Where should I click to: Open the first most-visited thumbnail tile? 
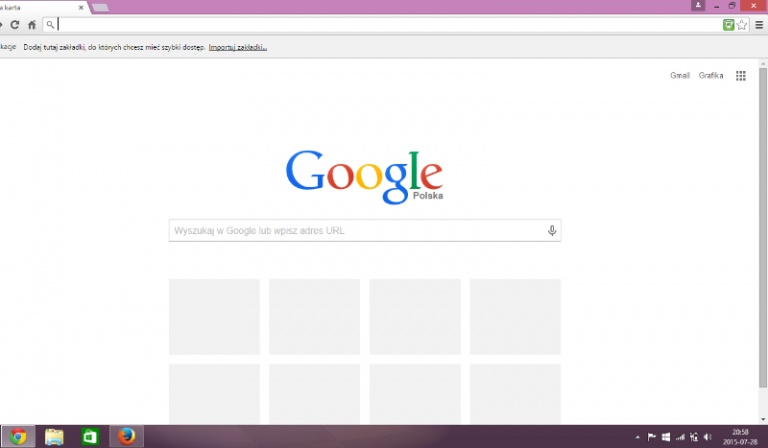[x=214, y=317]
